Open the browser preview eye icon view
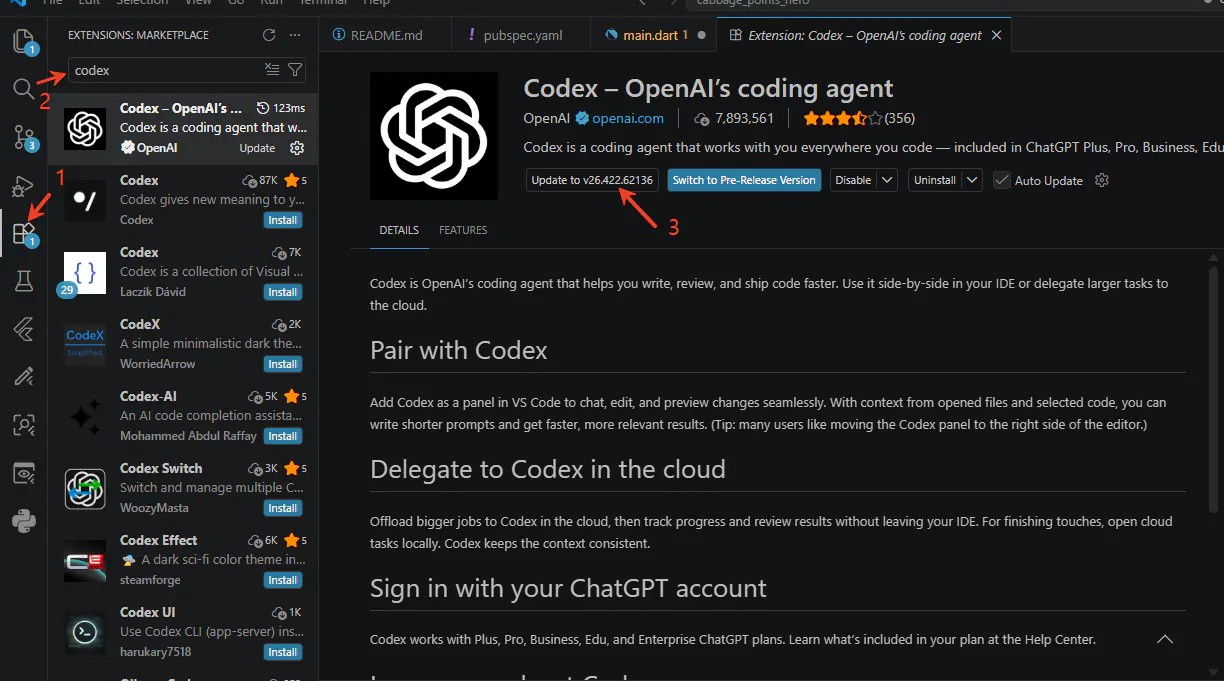Screen dimensions: 1224x681 click(23, 472)
